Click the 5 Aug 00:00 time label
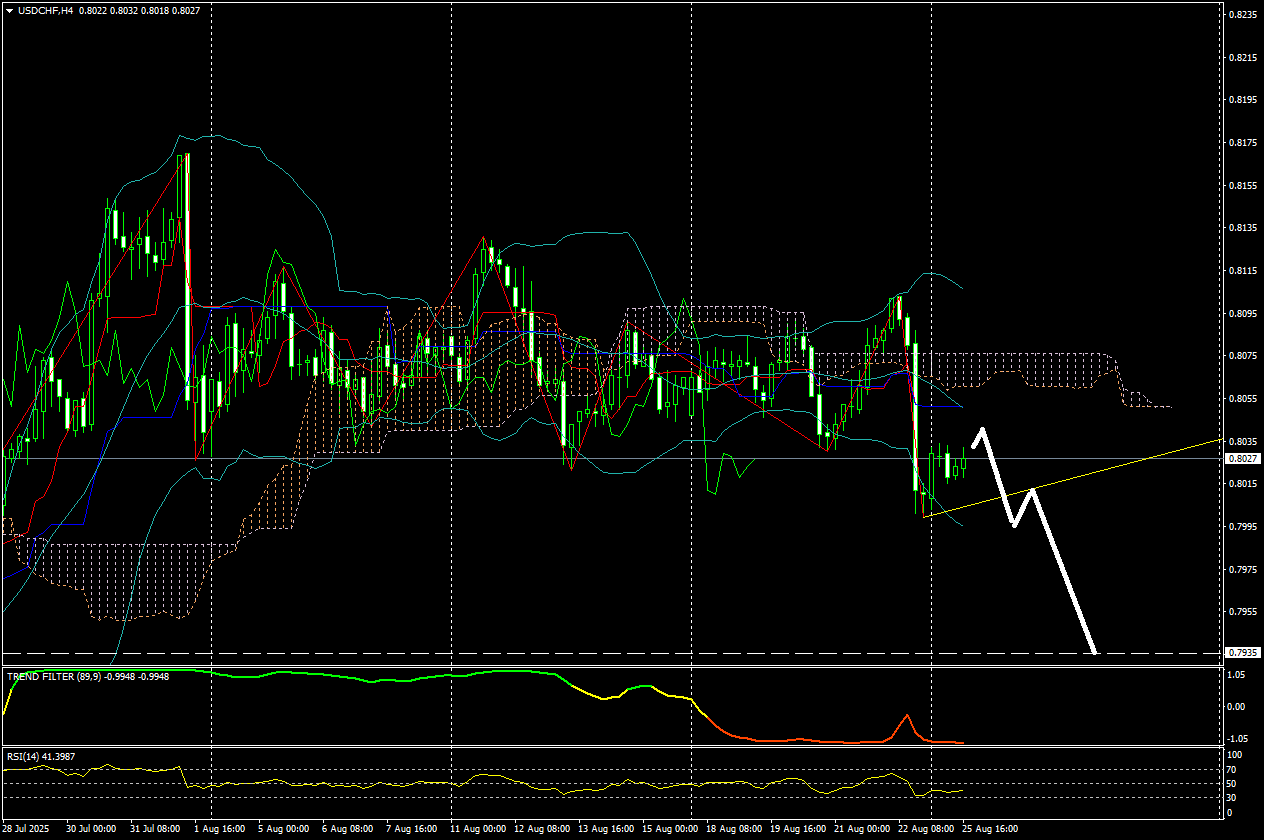The width and height of the screenshot is (1264, 840). 283,829
